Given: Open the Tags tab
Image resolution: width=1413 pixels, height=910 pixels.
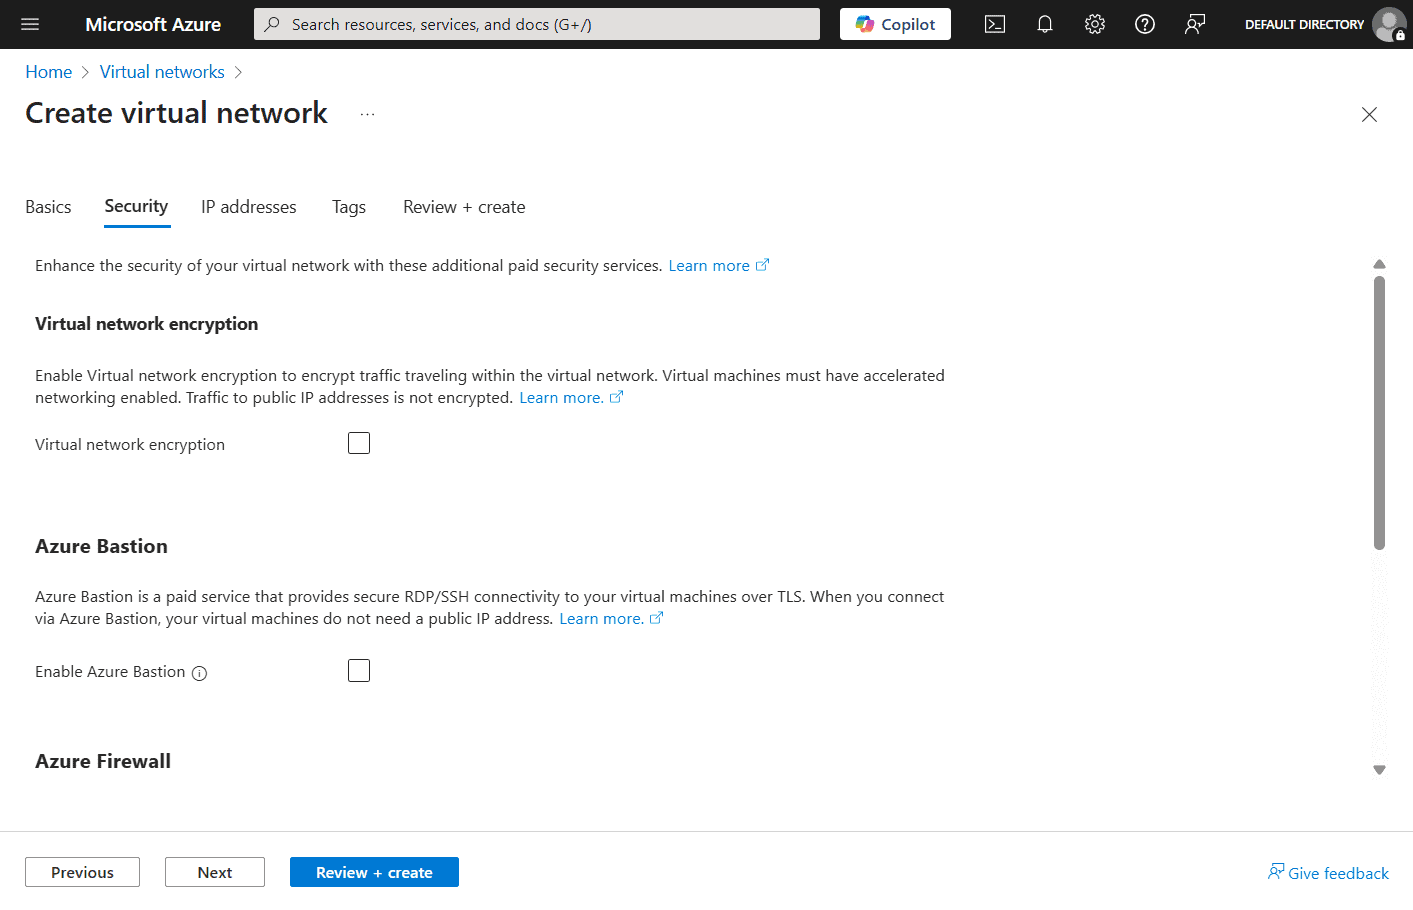Looking at the screenshot, I should coord(349,207).
